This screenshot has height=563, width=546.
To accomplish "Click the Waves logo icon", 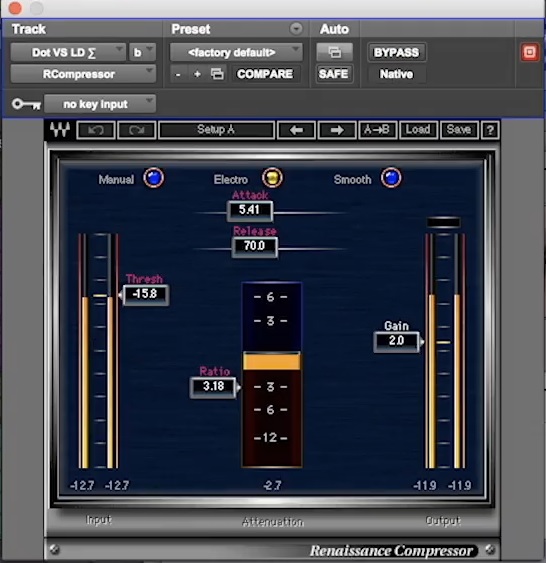I will click(60, 130).
